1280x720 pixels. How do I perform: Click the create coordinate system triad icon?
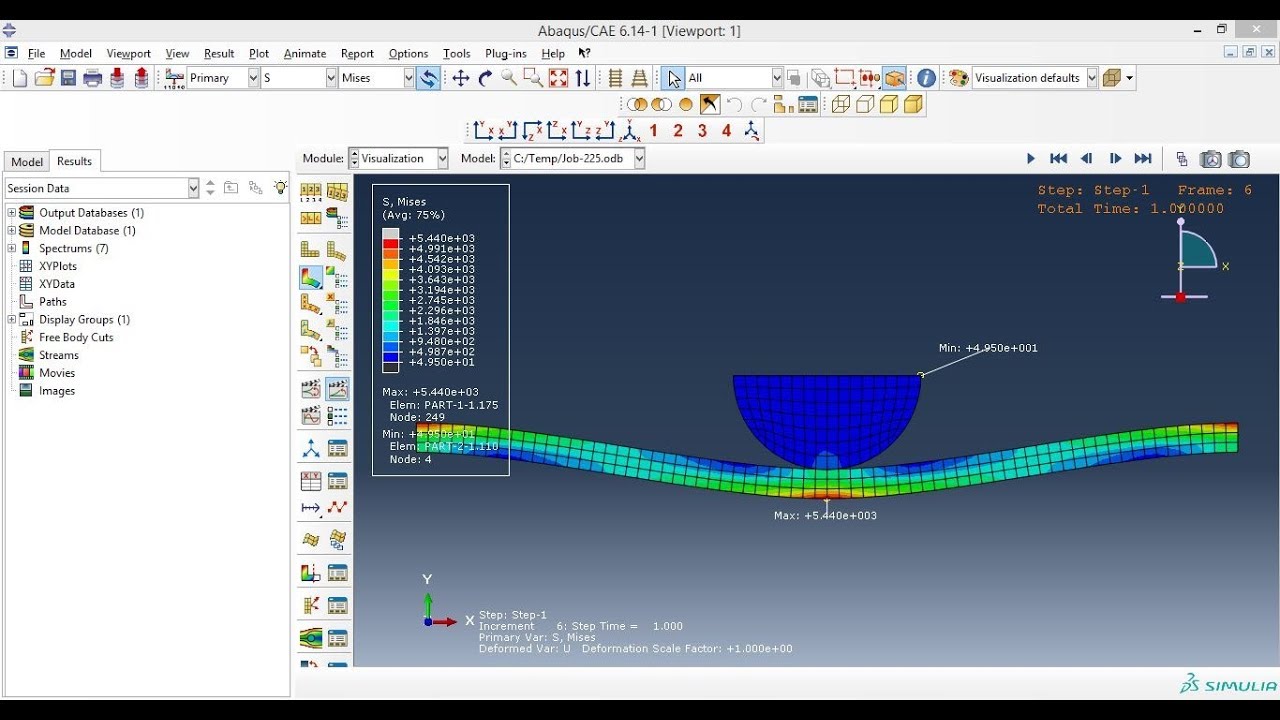tap(311, 448)
